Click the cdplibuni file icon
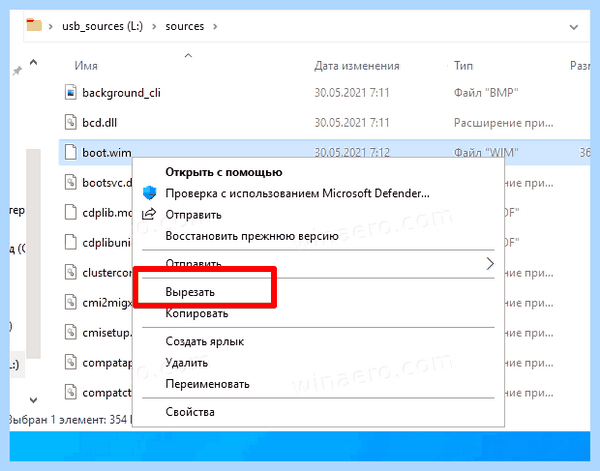Image resolution: width=600 pixels, height=471 pixels. coord(70,242)
